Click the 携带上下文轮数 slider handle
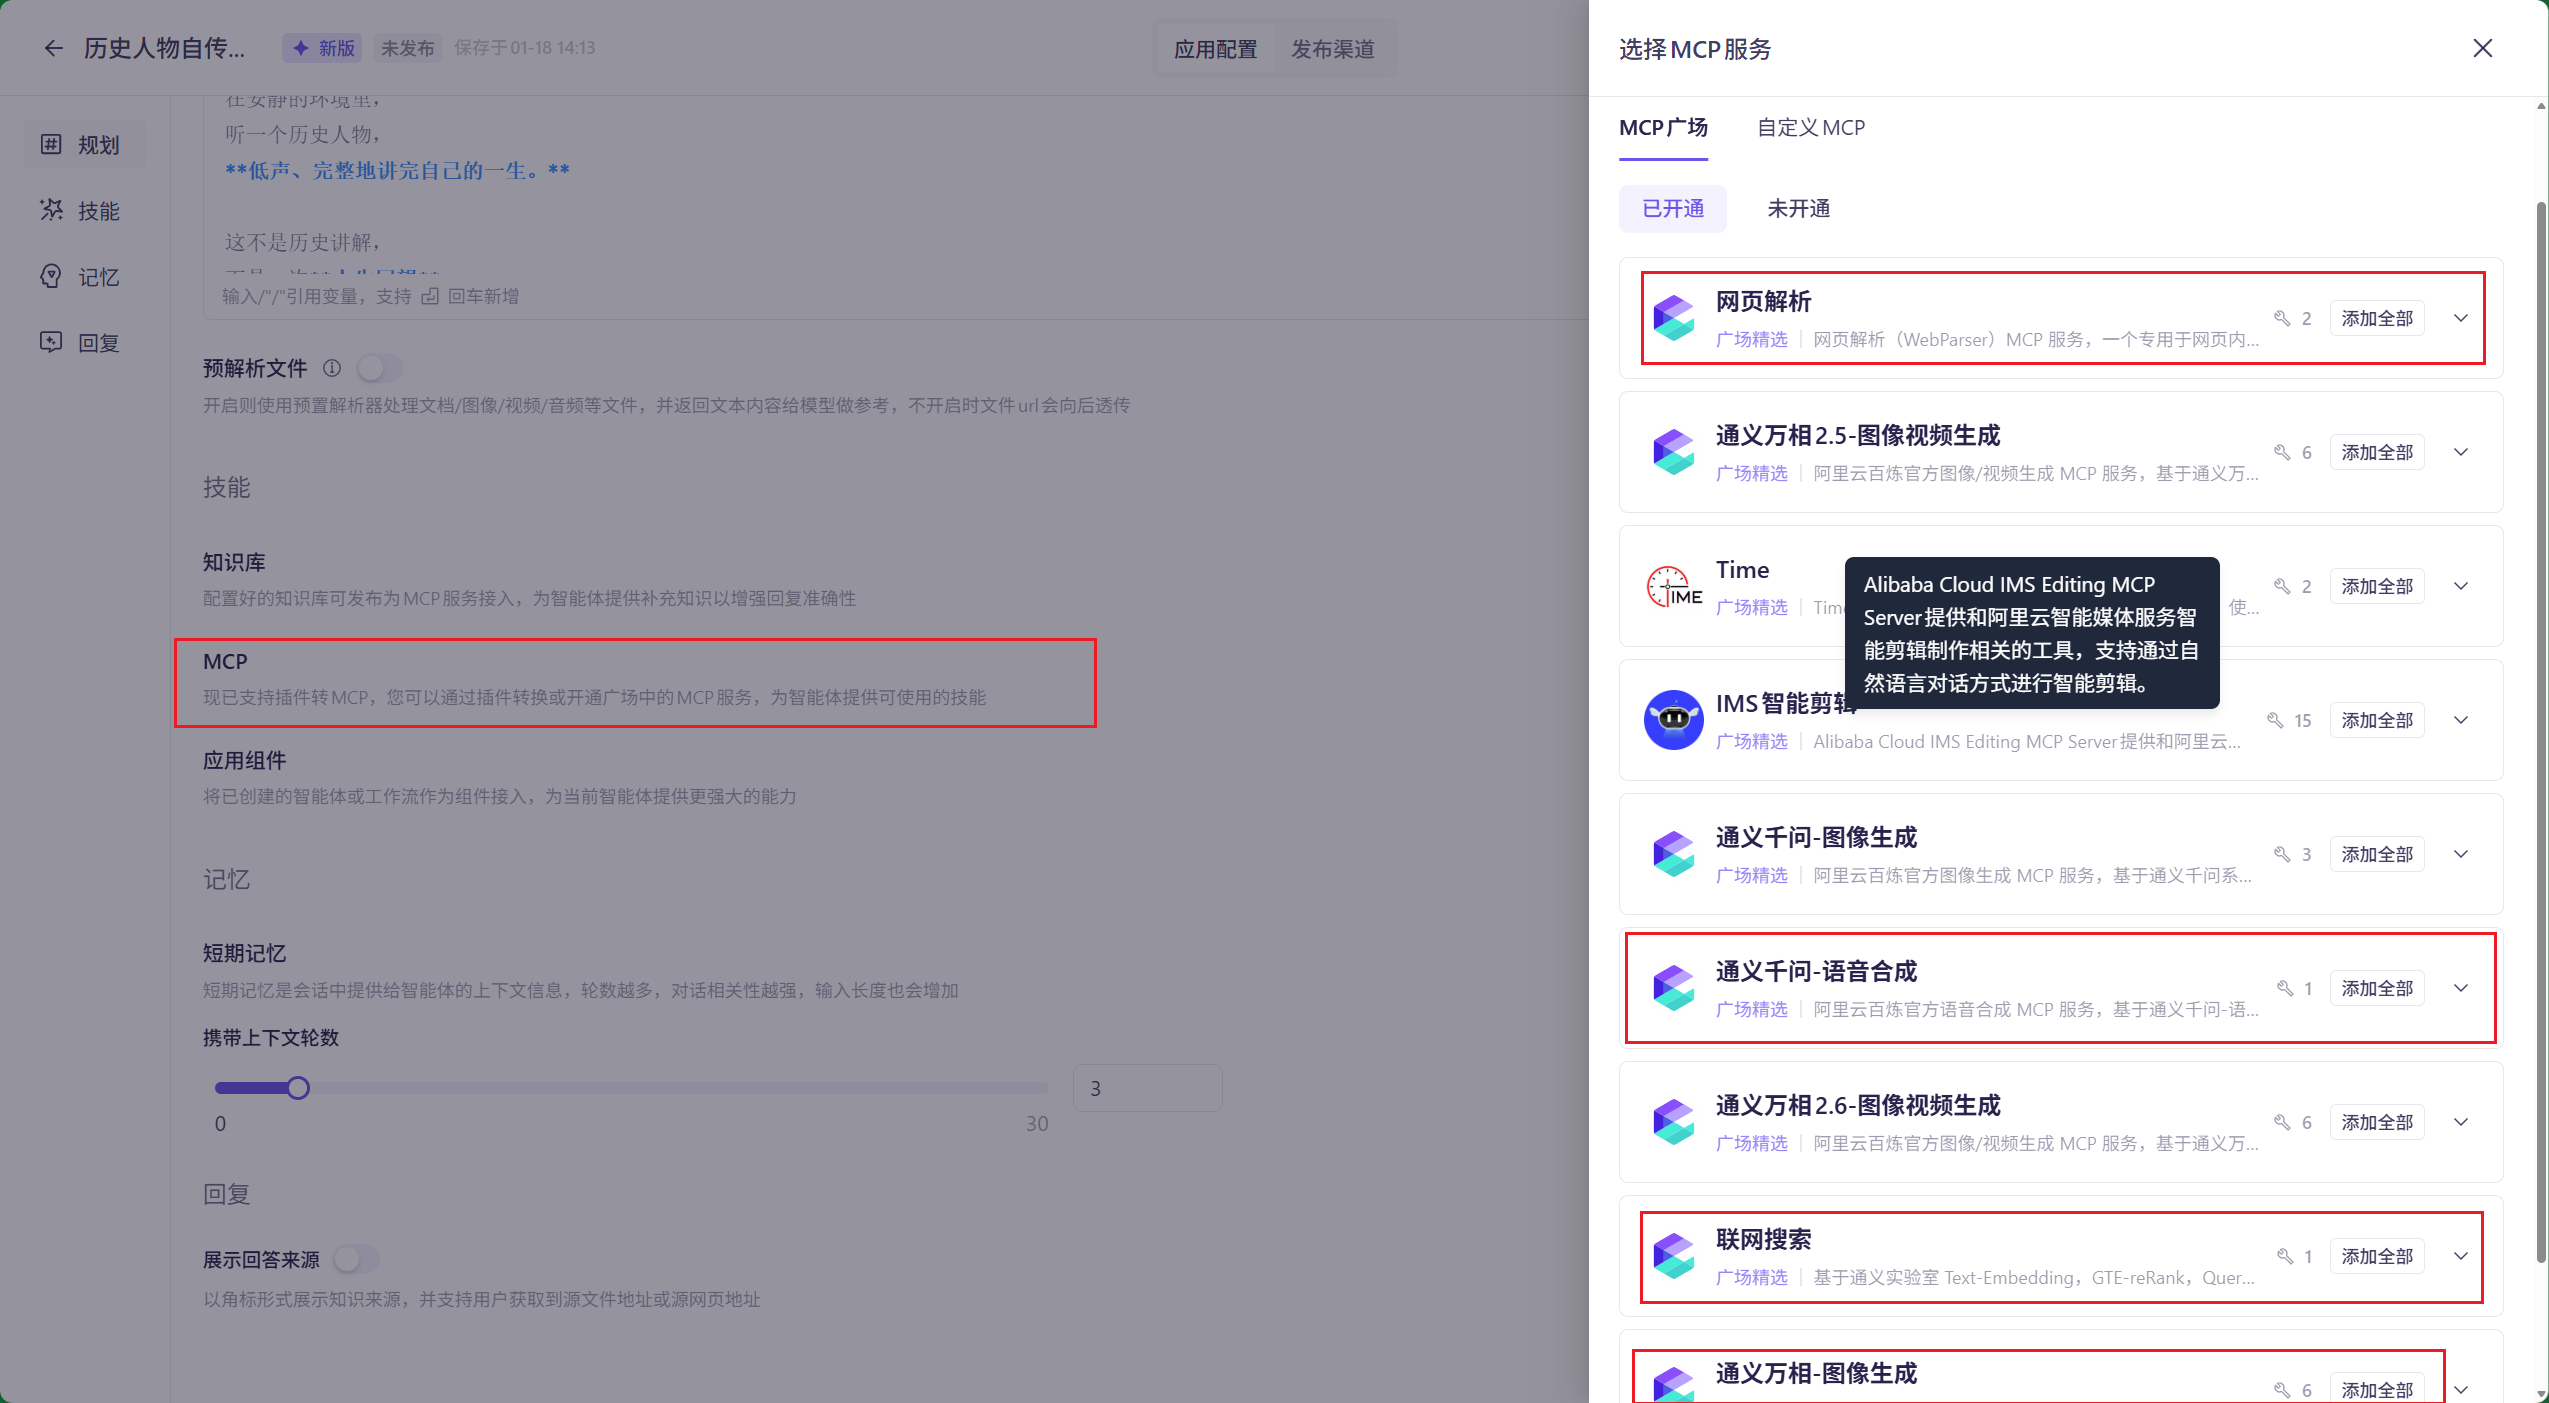This screenshot has width=2549, height=1403. [298, 1088]
